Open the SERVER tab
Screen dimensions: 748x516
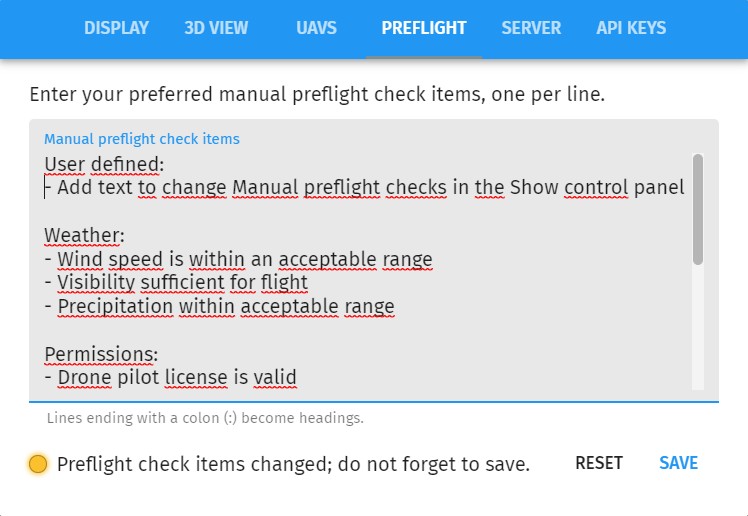click(531, 28)
